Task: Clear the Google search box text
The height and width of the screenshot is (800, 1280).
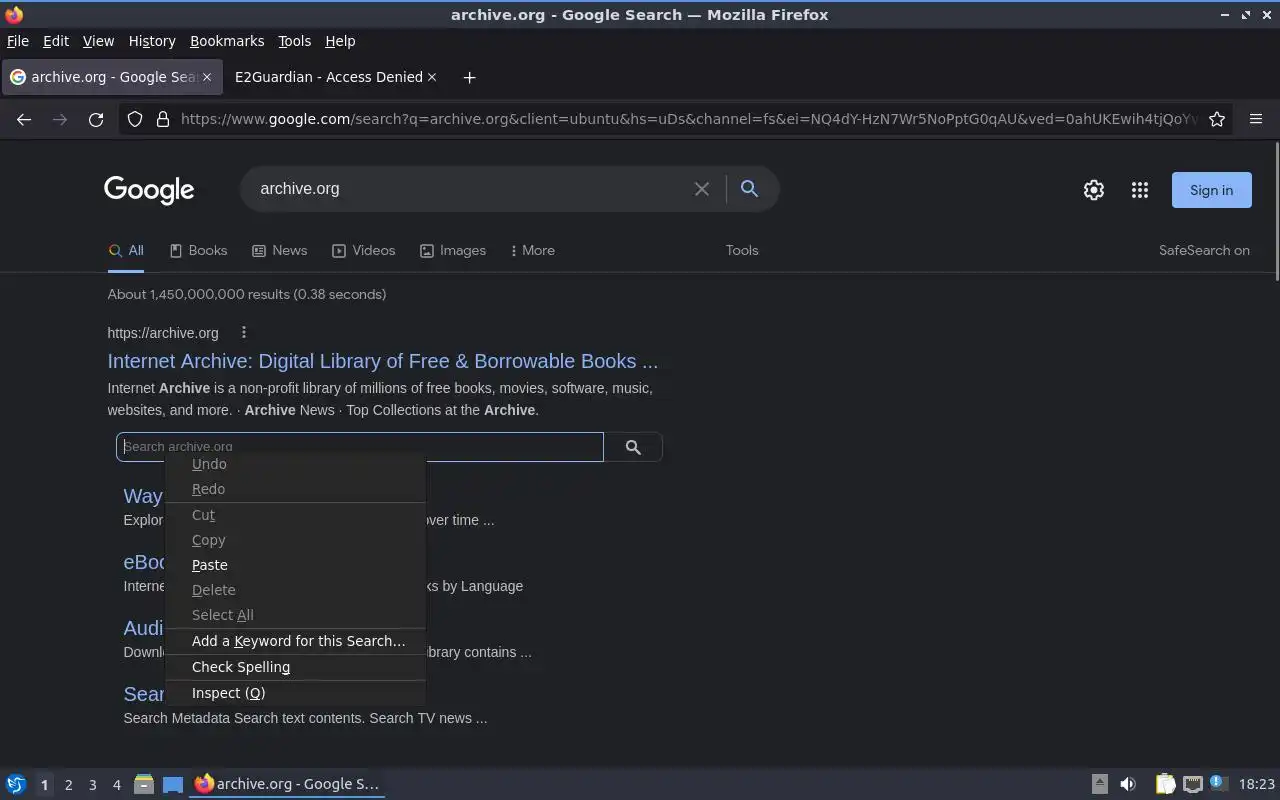Action: [x=702, y=189]
